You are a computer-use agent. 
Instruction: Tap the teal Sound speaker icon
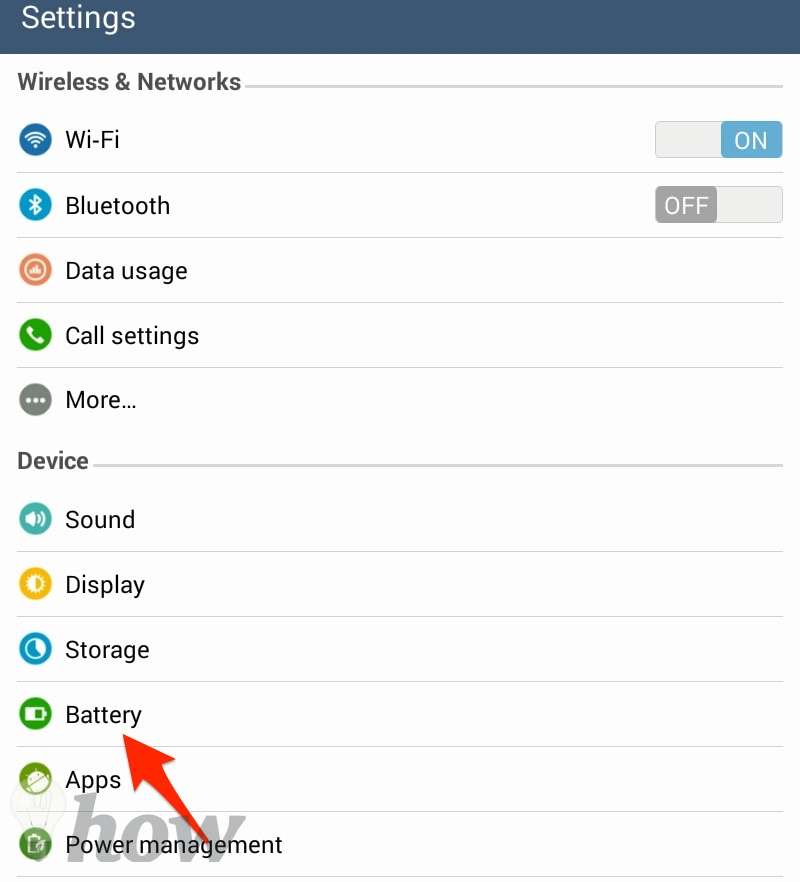pyautogui.click(x=35, y=519)
